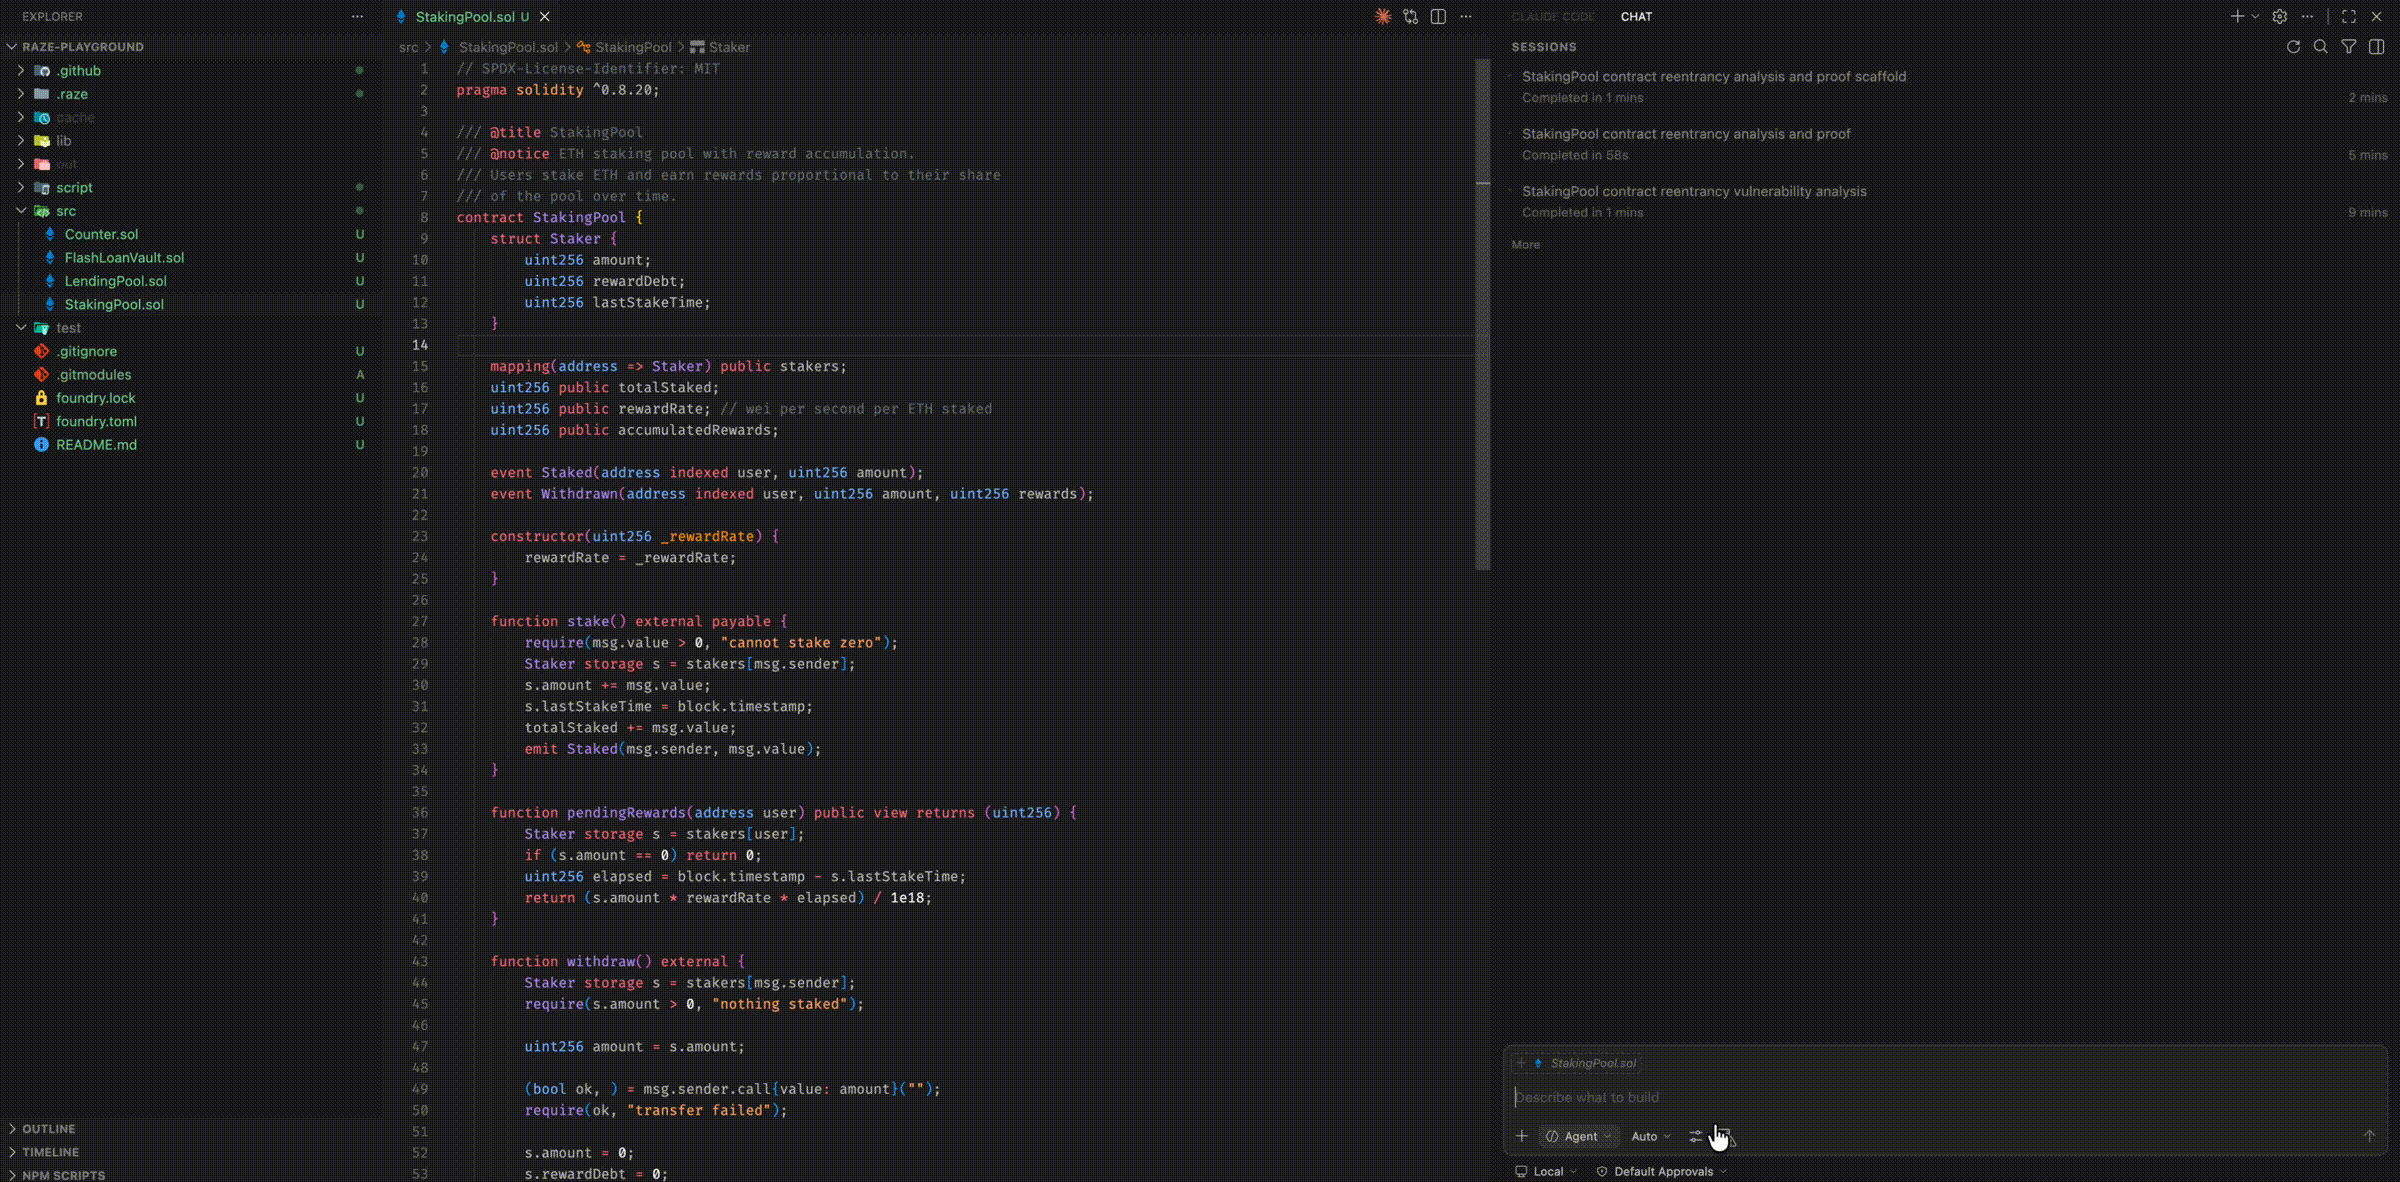Split the editor to the right

tap(1438, 17)
